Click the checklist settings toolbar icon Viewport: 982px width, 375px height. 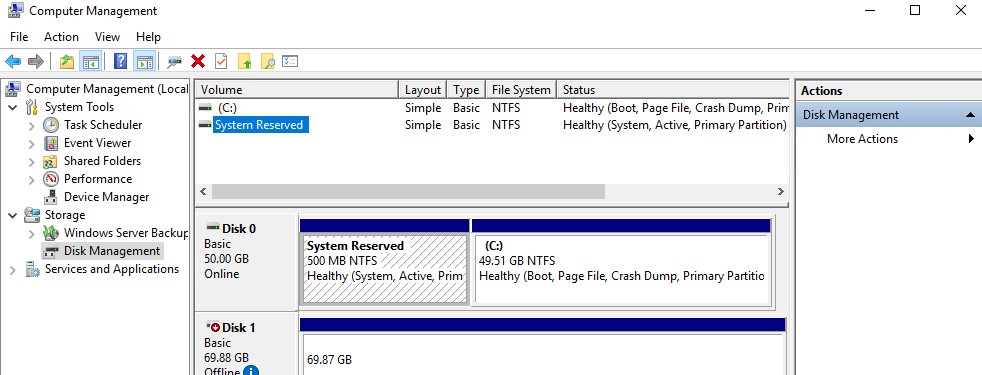pyautogui.click(x=290, y=61)
